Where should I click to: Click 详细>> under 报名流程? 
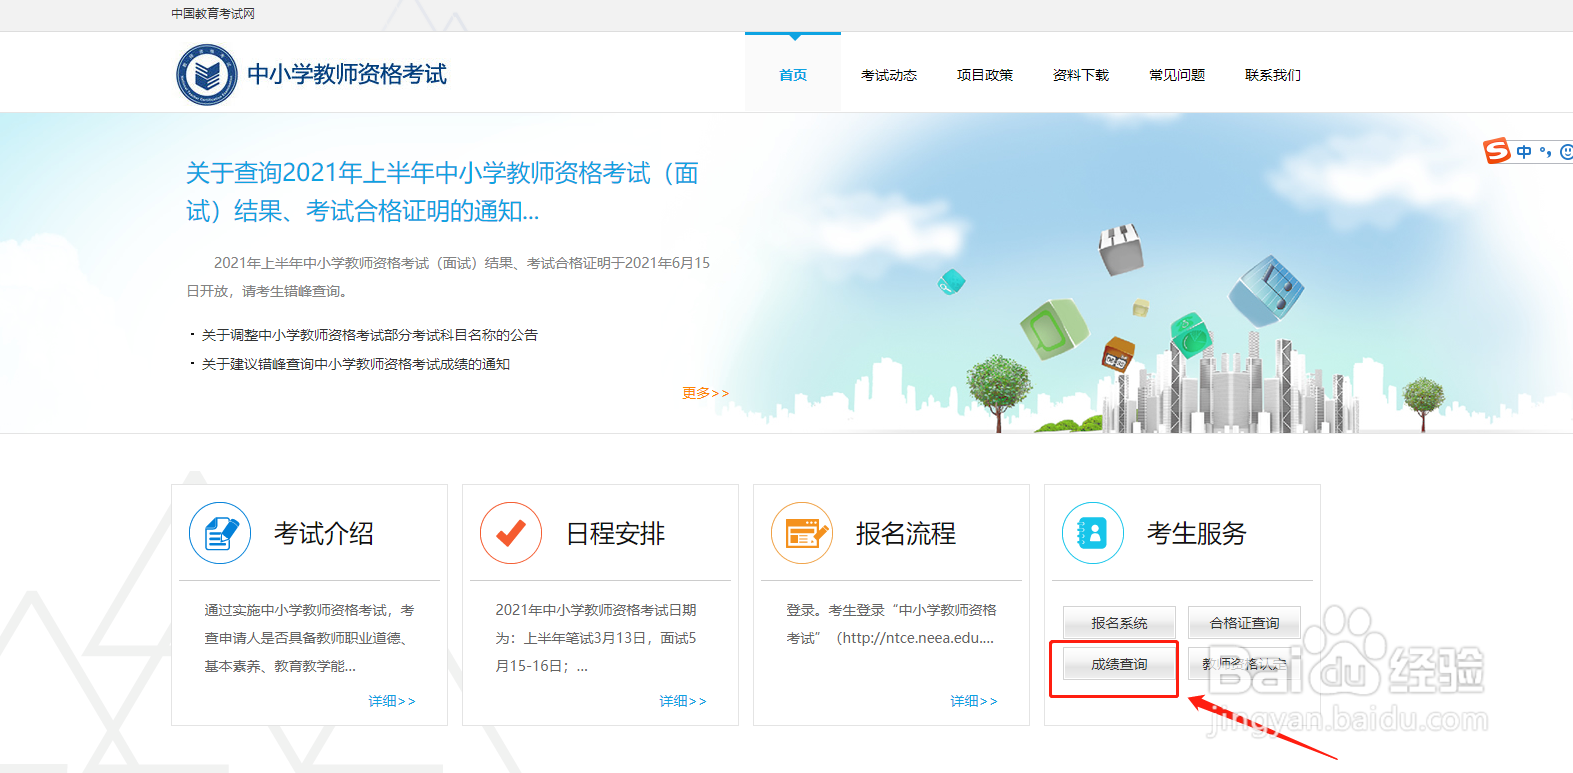tap(973, 701)
